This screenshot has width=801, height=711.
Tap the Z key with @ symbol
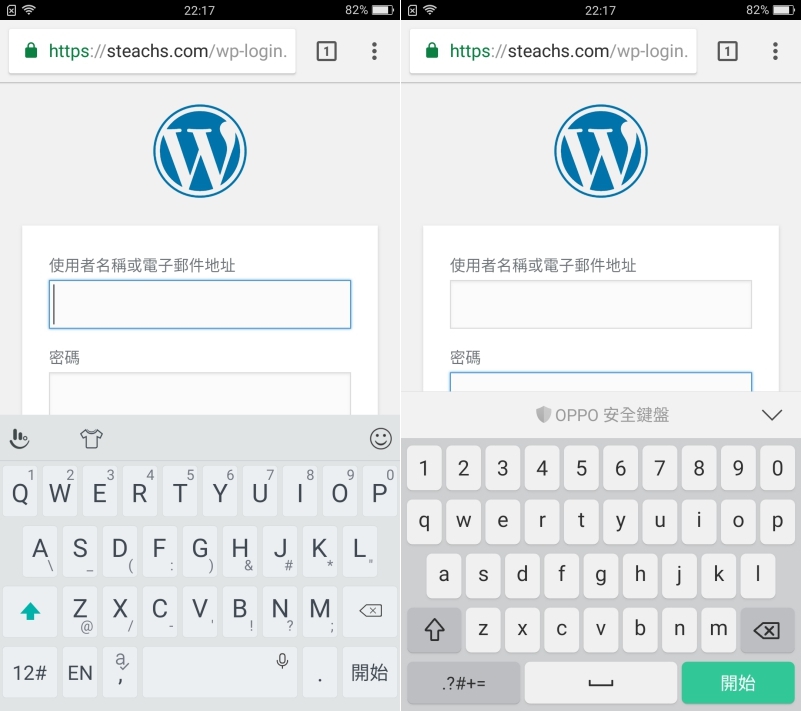tap(80, 611)
